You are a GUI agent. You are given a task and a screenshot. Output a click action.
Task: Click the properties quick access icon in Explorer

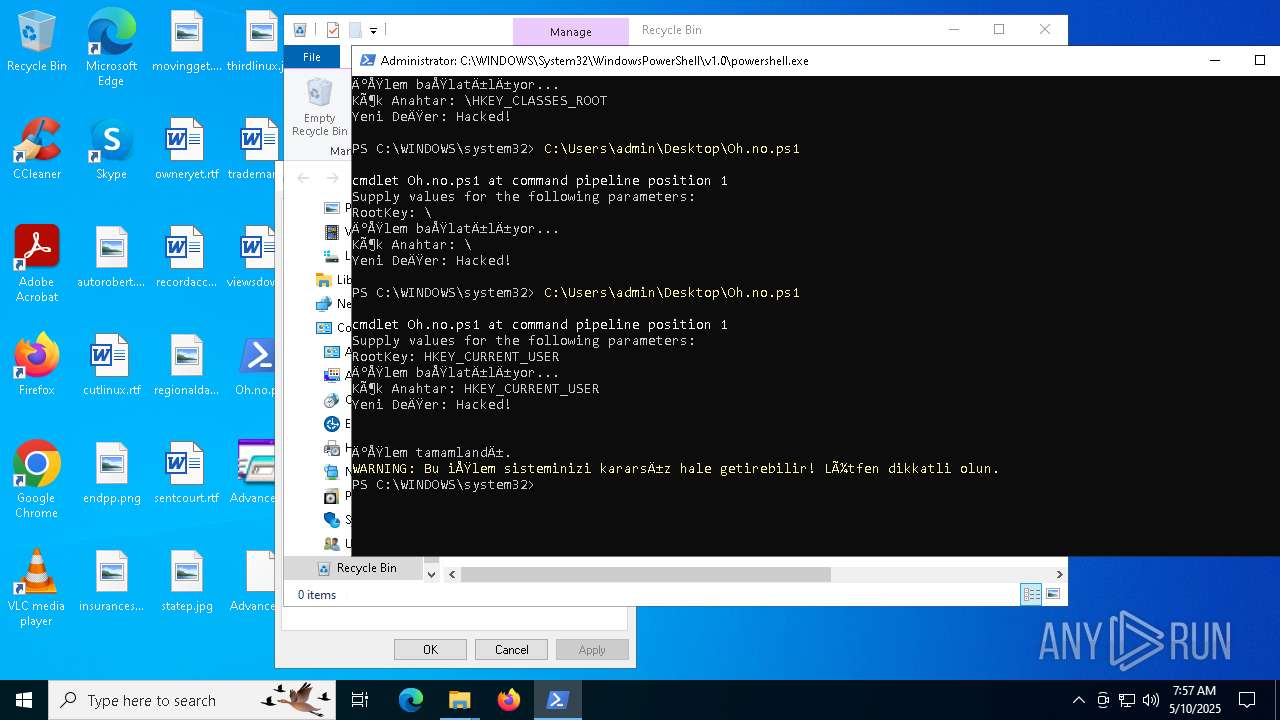[333, 31]
